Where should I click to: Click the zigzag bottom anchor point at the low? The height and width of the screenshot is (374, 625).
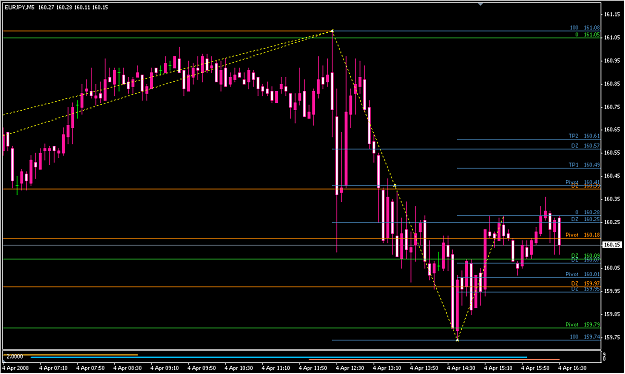pyautogui.click(x=457, y=340)
